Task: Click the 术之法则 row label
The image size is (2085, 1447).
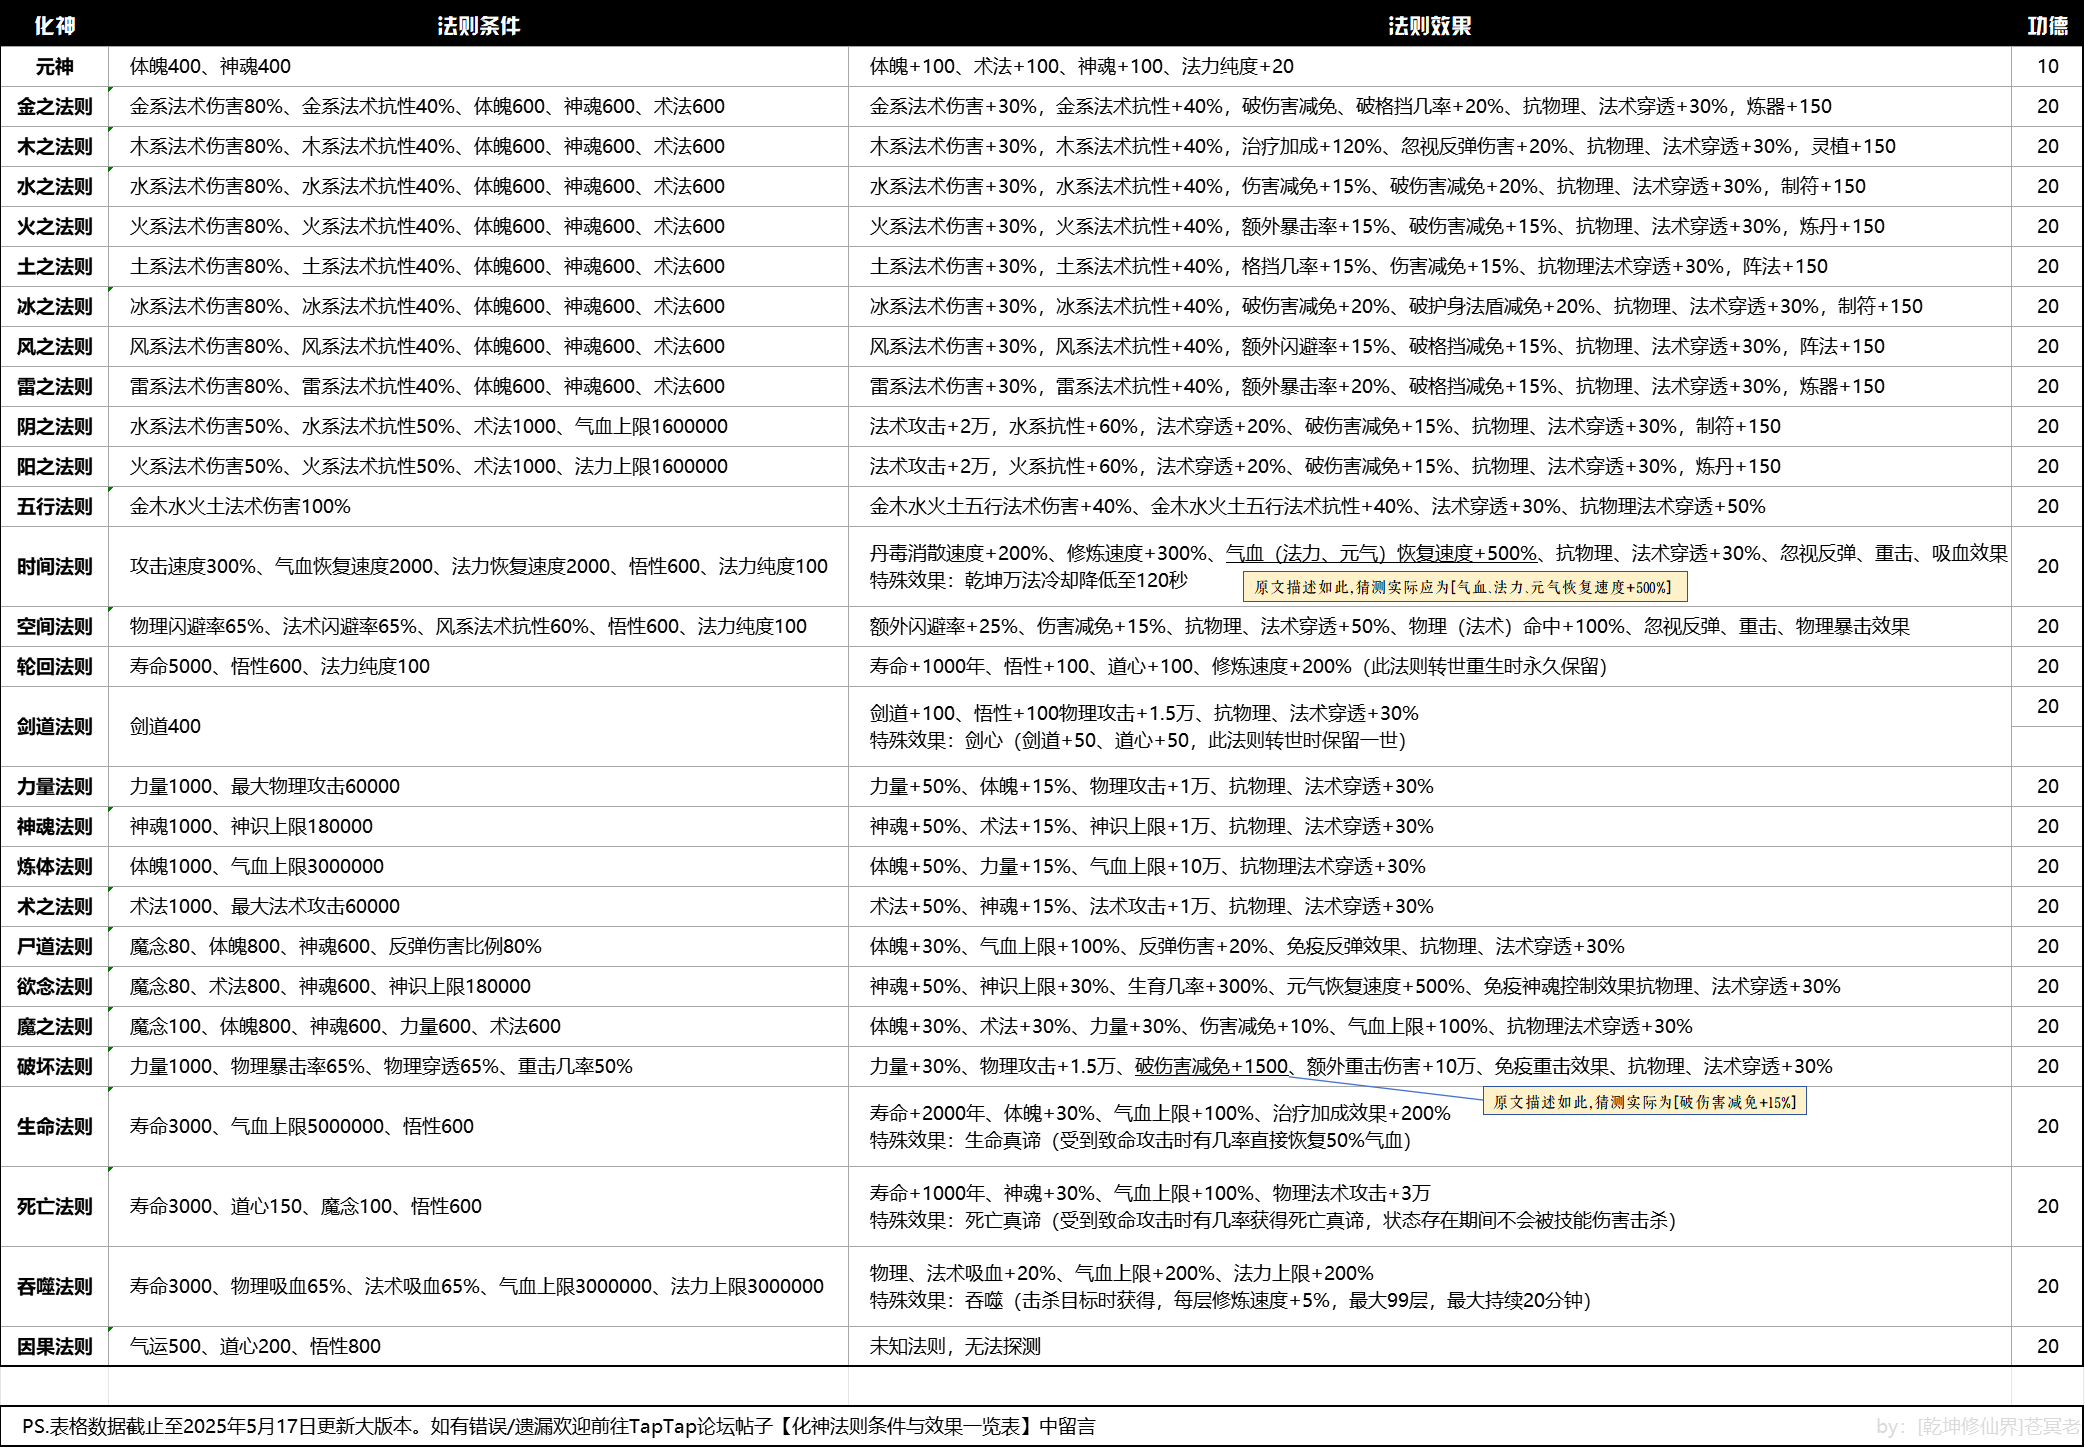Action: 54,906
